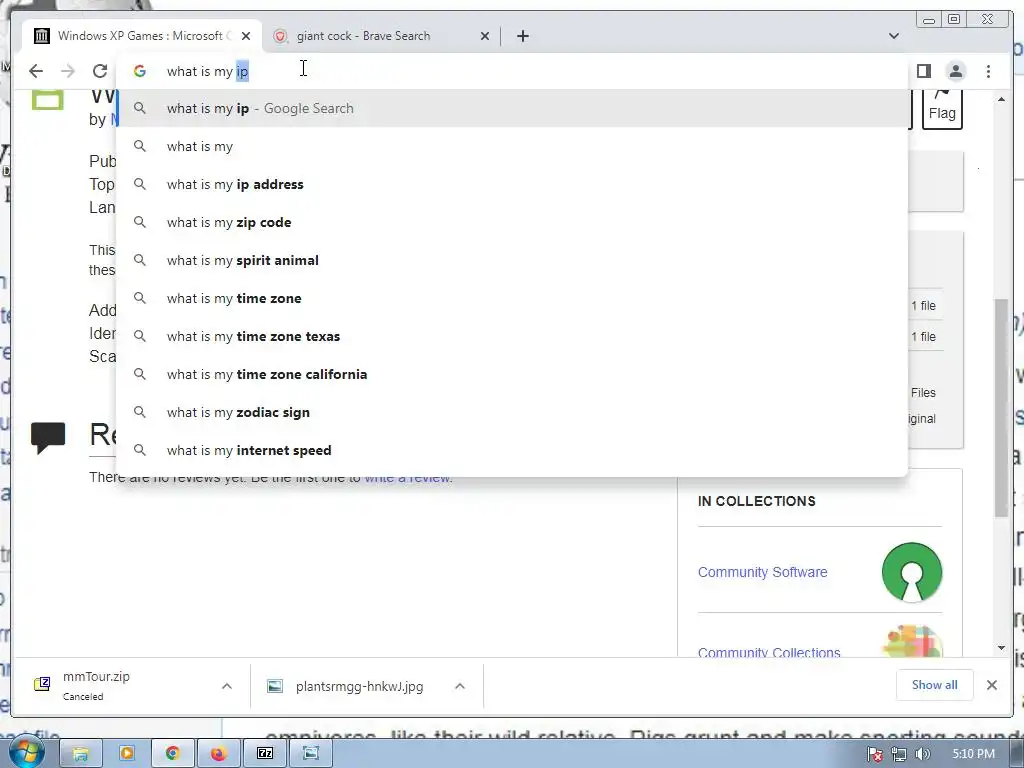Select the plain 'what is my' suggestion
This screenshot has width=1024, height=768.
512,146
